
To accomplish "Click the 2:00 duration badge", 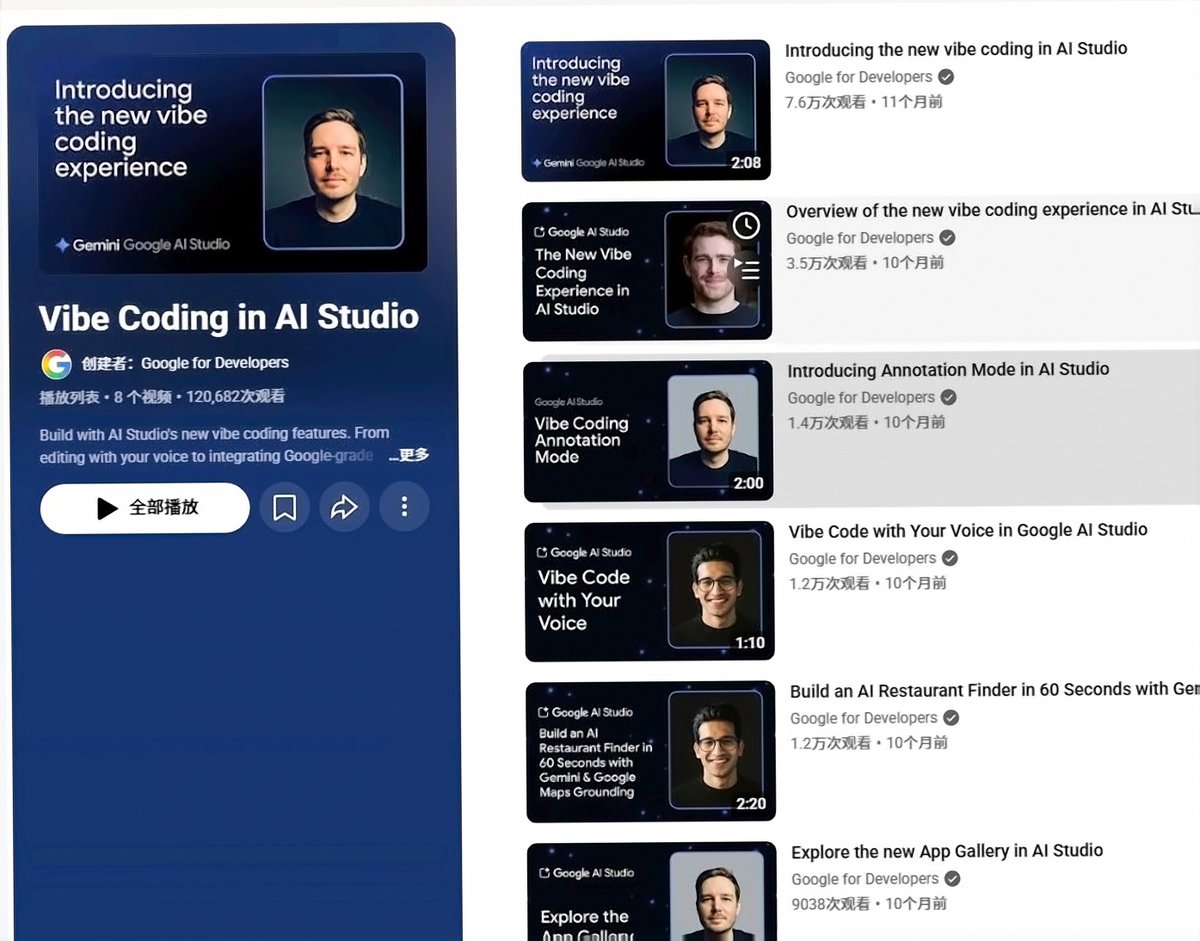I will pos(748,483).
